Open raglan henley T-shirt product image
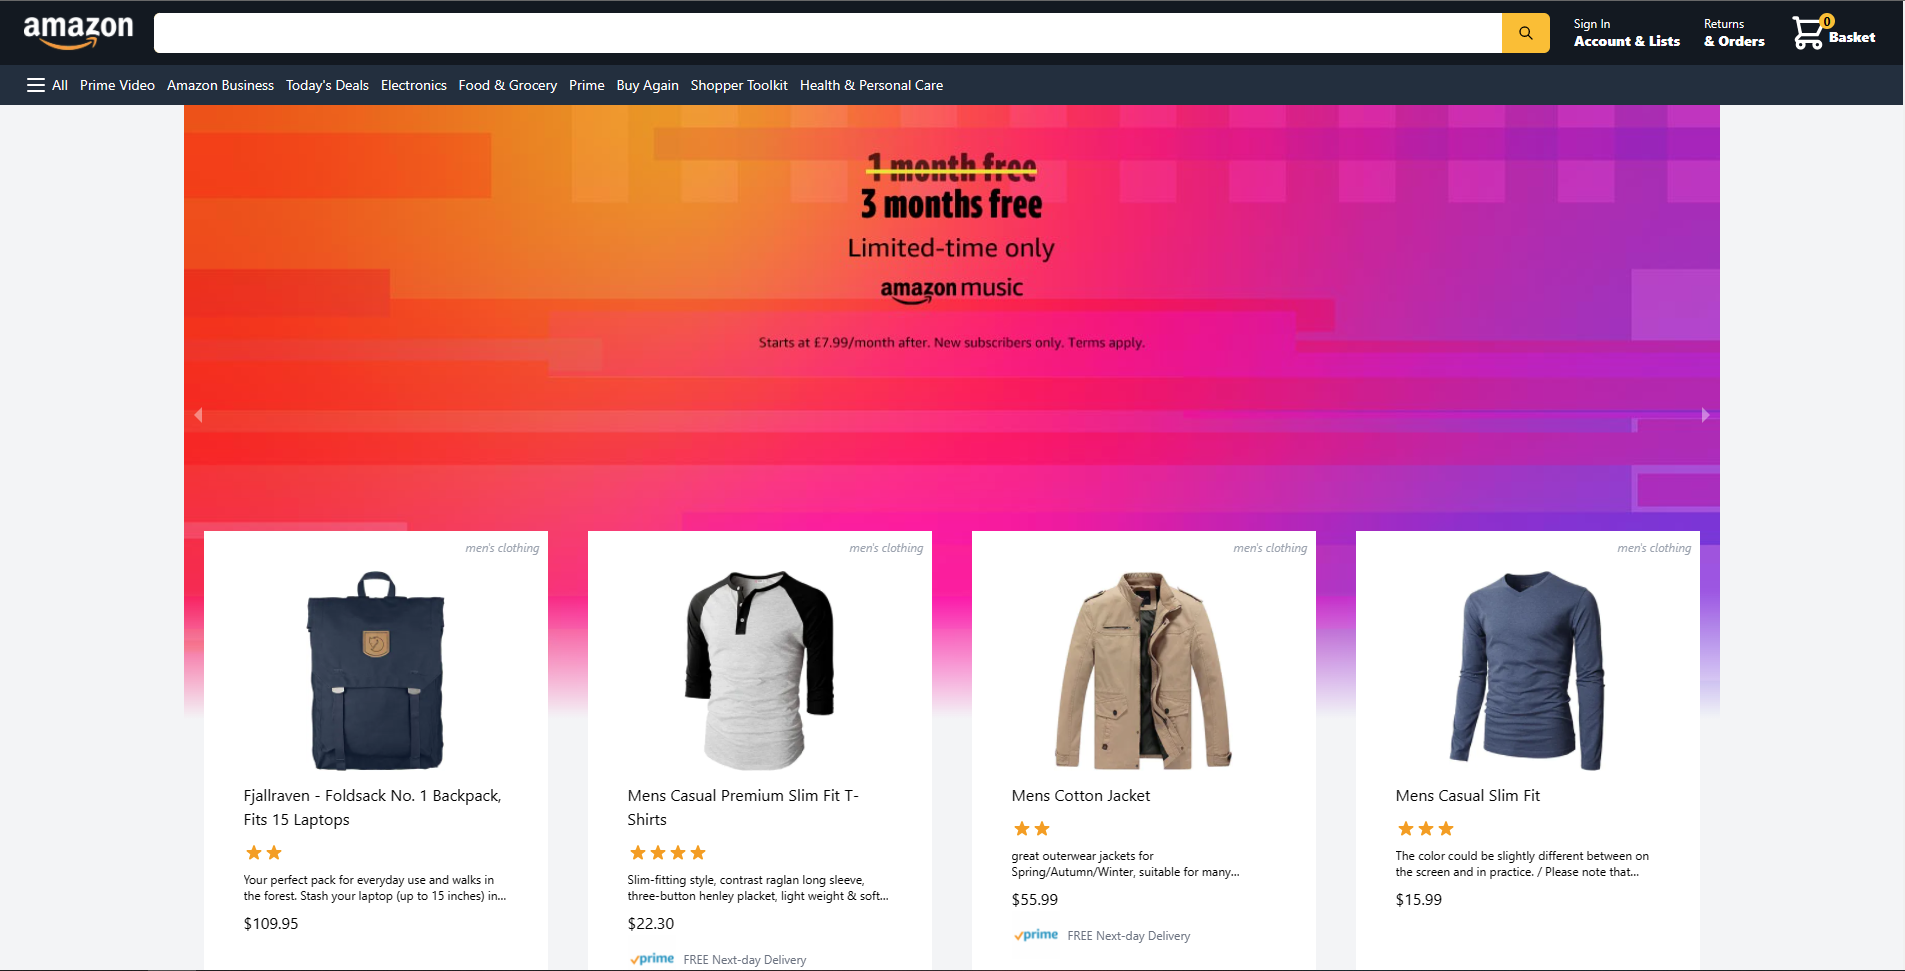 pos(760,670)
